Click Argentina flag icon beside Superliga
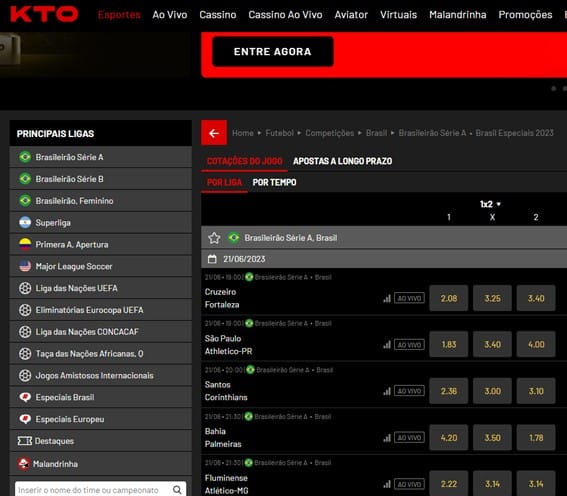The height and width of the screenshot is (496, 567). tap(25, 222)
